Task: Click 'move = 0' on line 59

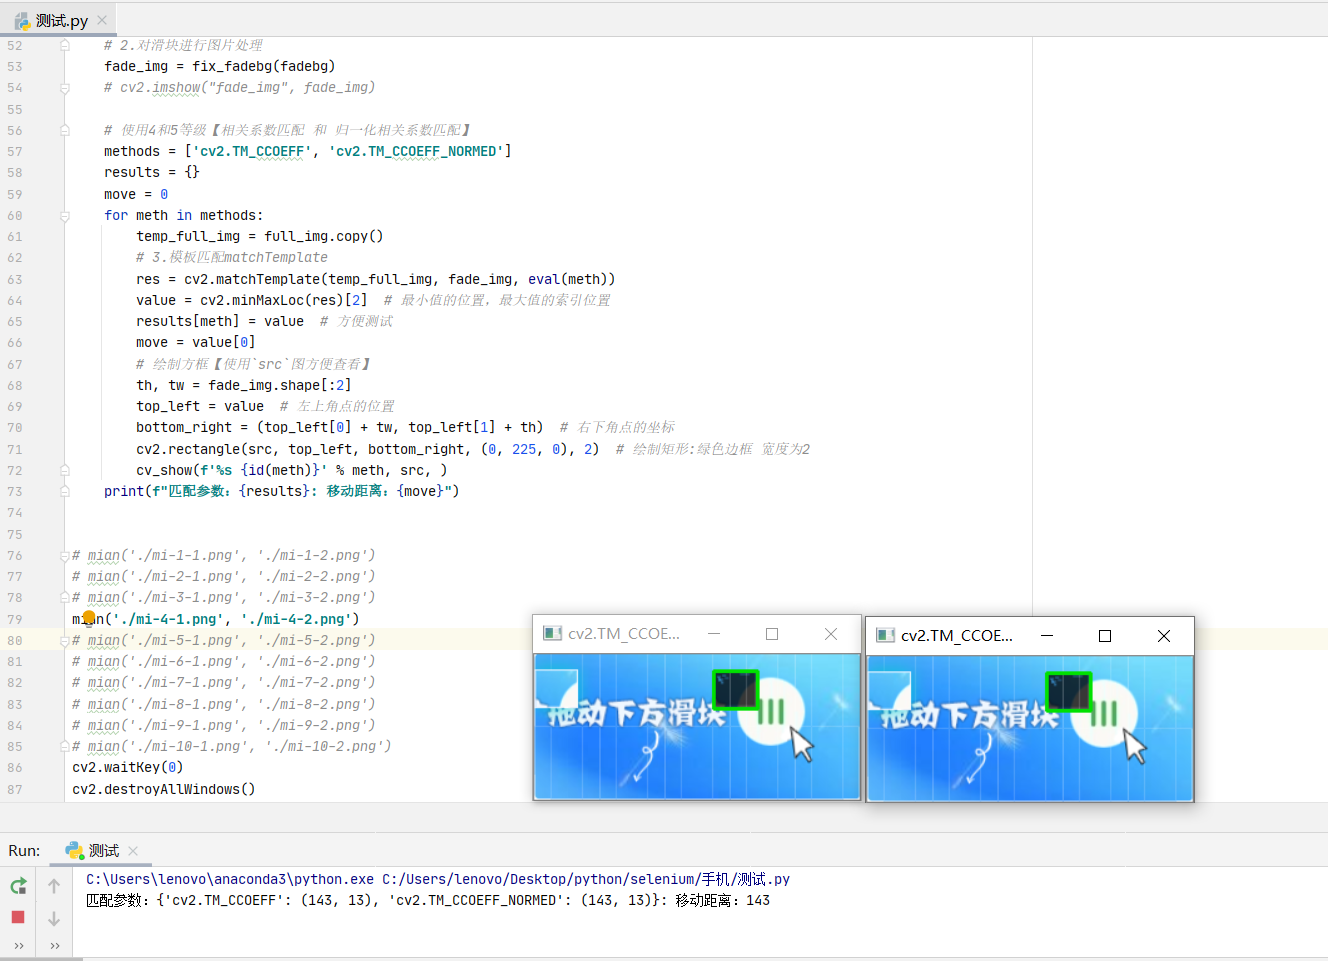Action: pos(136,194)
